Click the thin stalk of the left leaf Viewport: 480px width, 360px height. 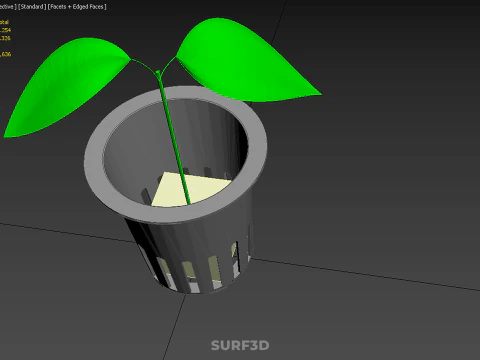(x=144, y=64)
